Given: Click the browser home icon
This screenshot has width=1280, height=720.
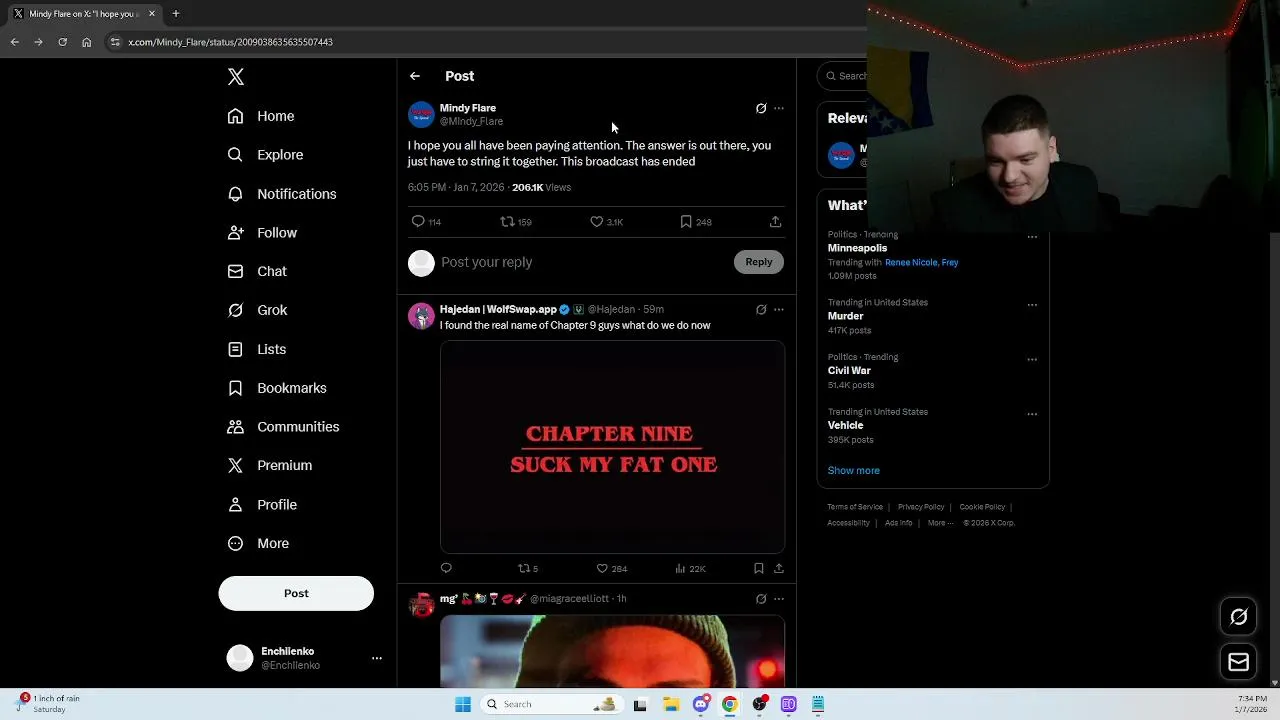Looking at the screenshot, I should tap(87, 42).
